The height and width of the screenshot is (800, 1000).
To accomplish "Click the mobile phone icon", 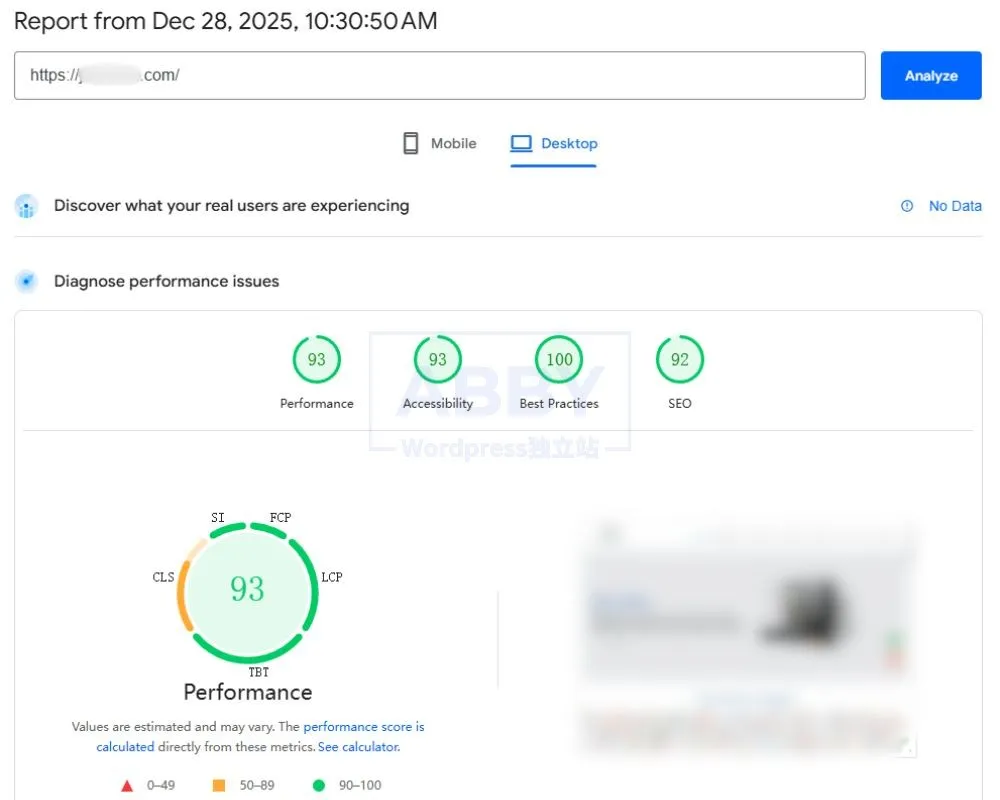I will coord(410,143).
